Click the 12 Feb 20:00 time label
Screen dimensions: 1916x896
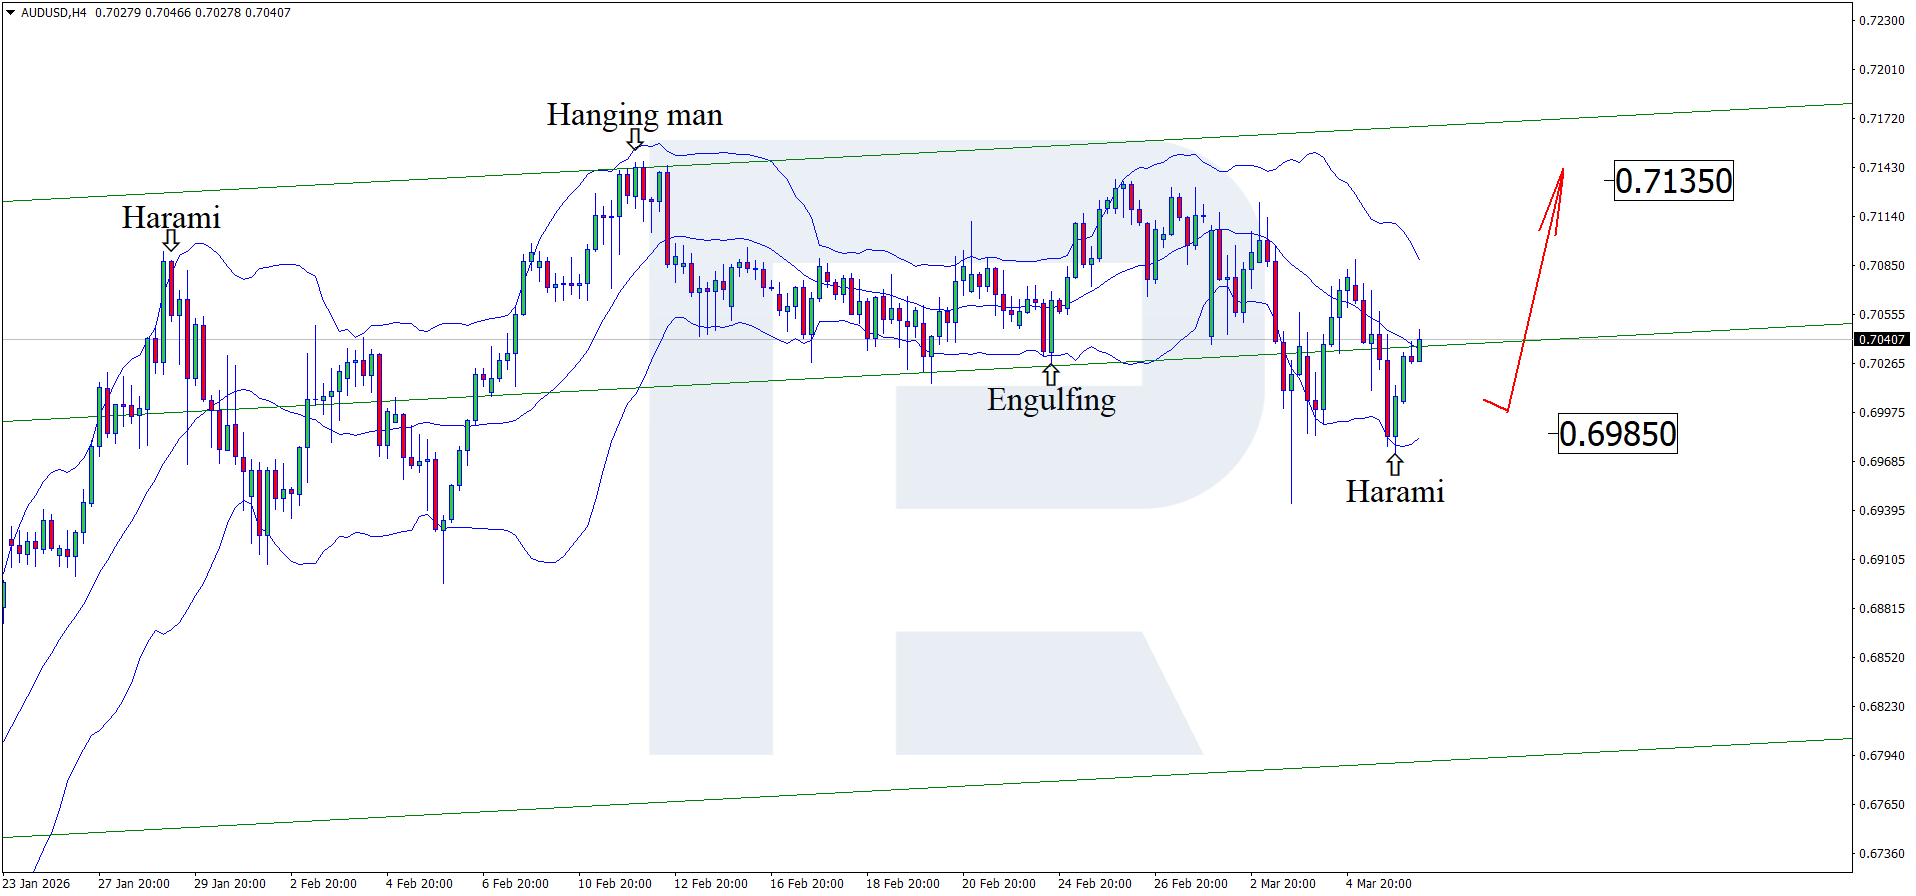tap(711, 884)
